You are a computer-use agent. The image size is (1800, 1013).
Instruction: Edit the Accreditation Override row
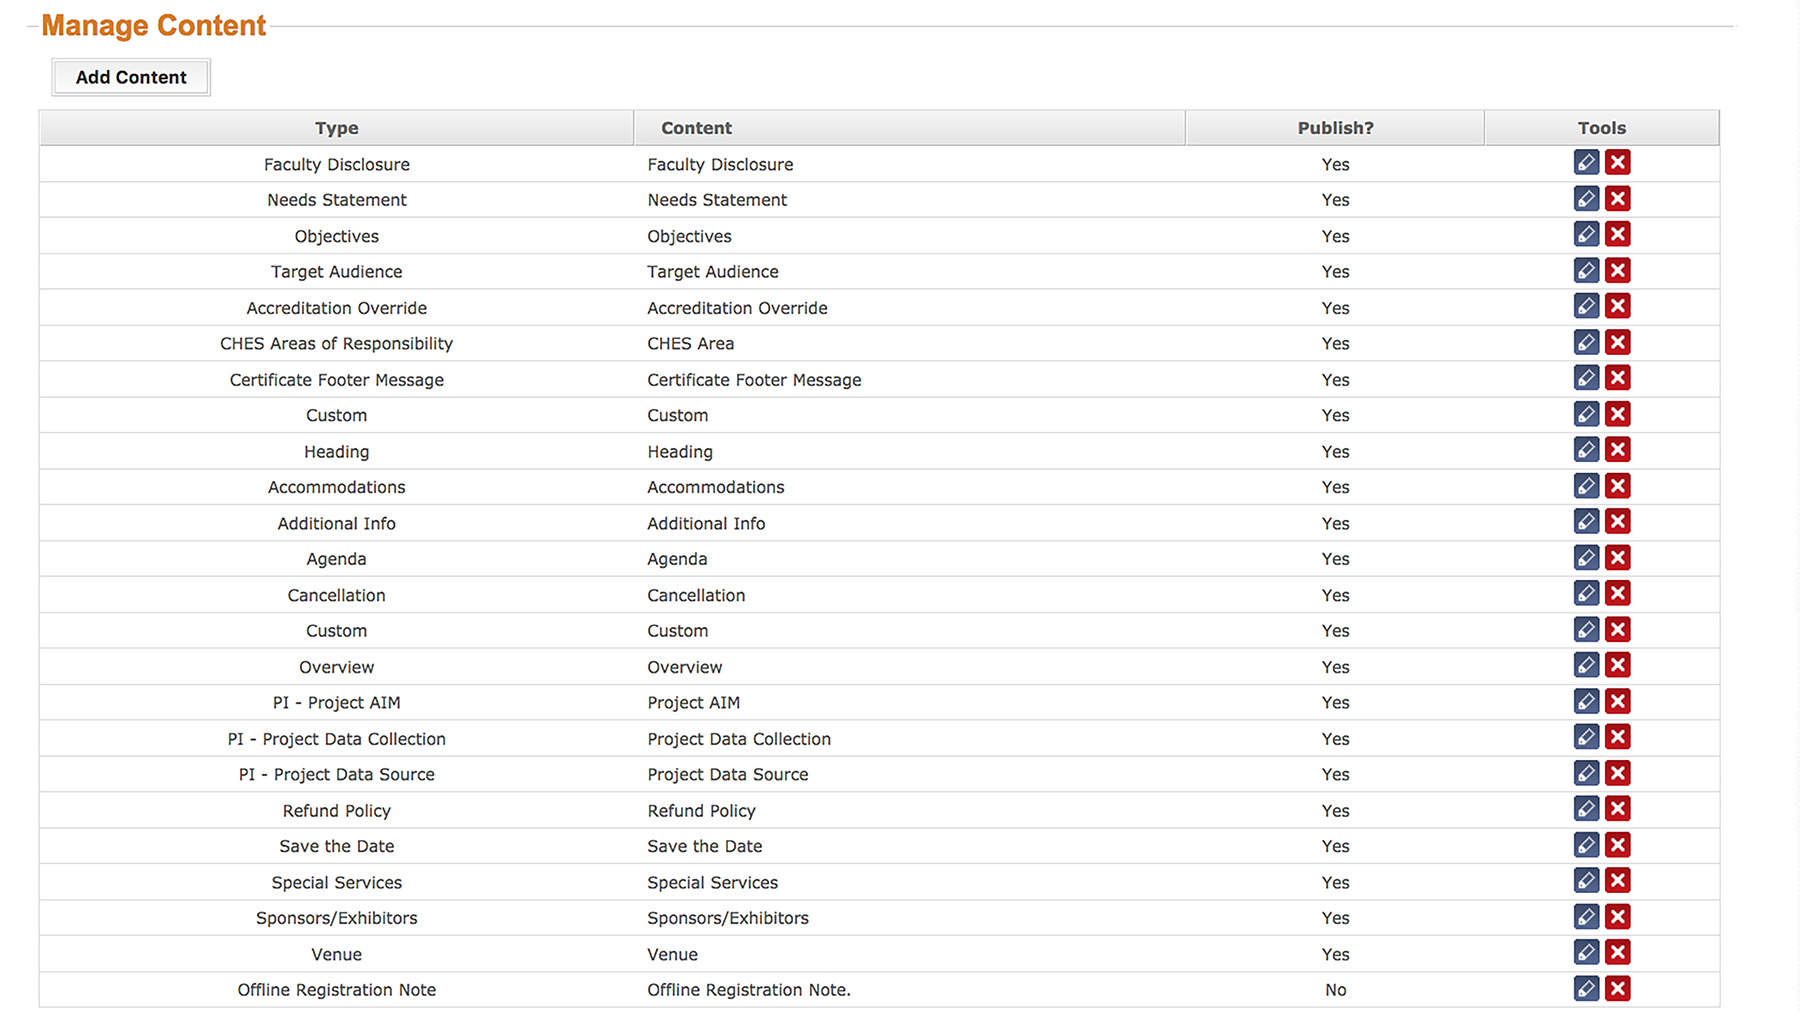point(1586,307)
